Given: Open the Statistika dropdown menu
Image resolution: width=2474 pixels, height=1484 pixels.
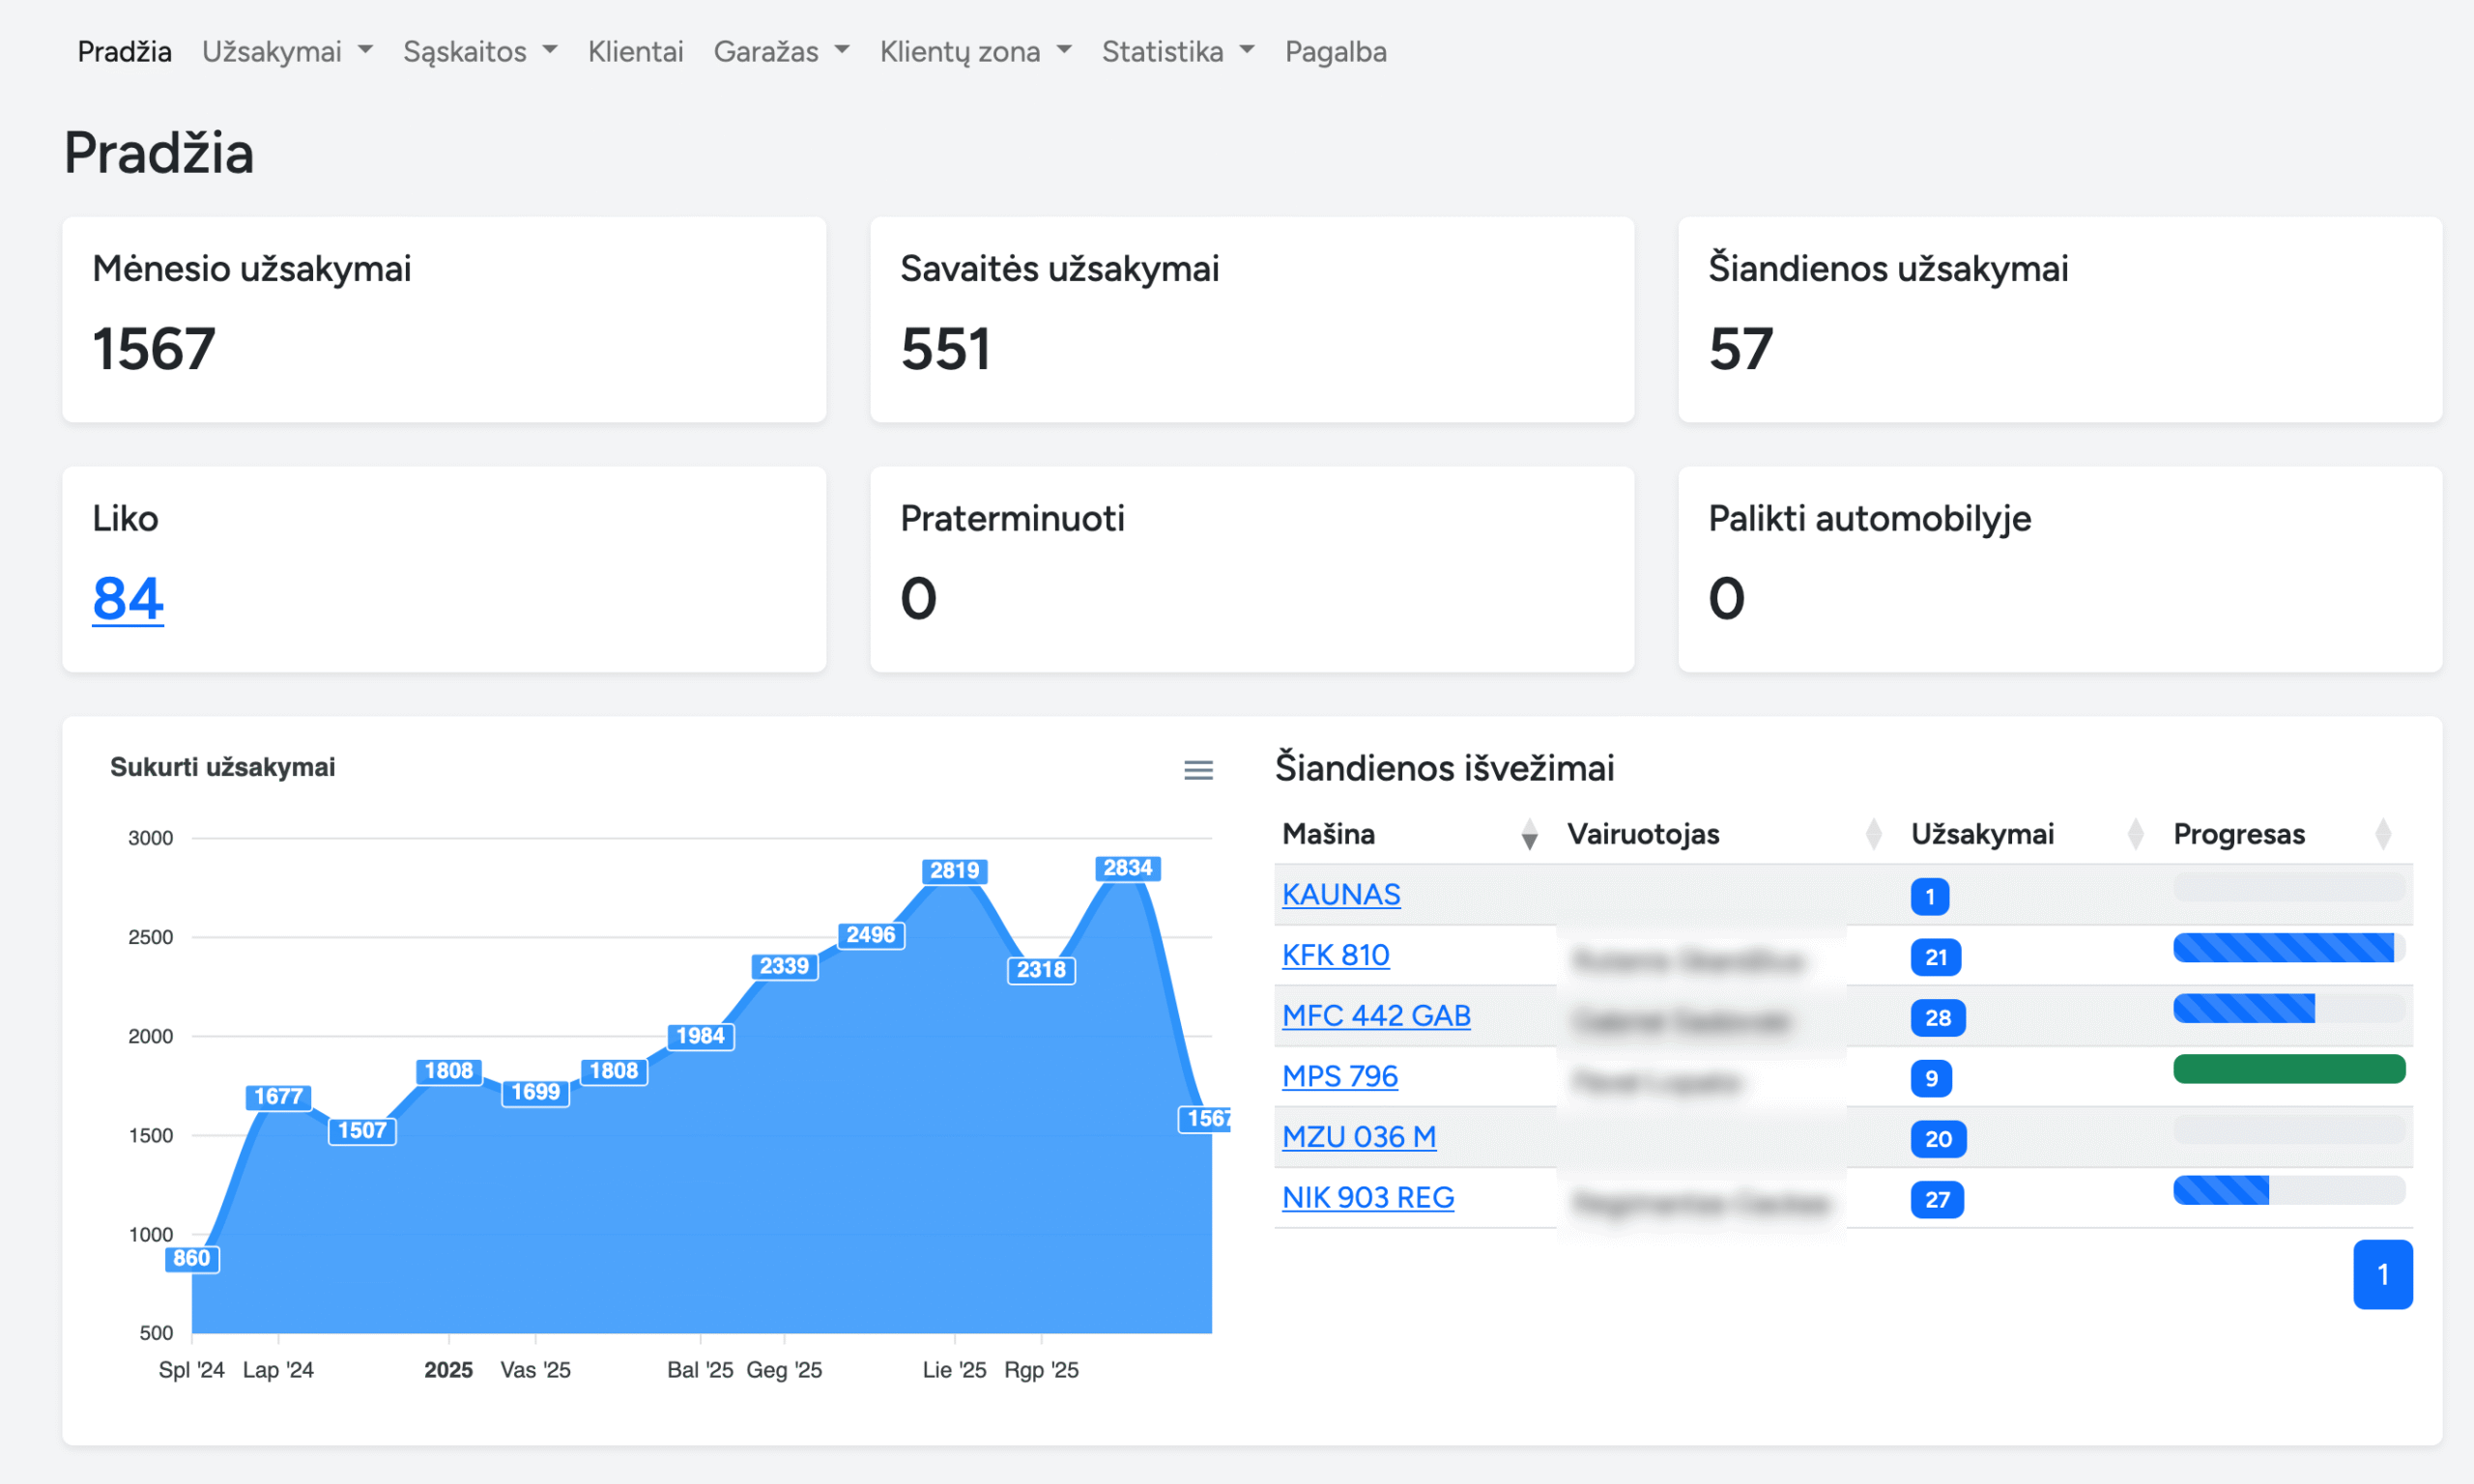Looking at the screenshot, I should click(1177, 51).
